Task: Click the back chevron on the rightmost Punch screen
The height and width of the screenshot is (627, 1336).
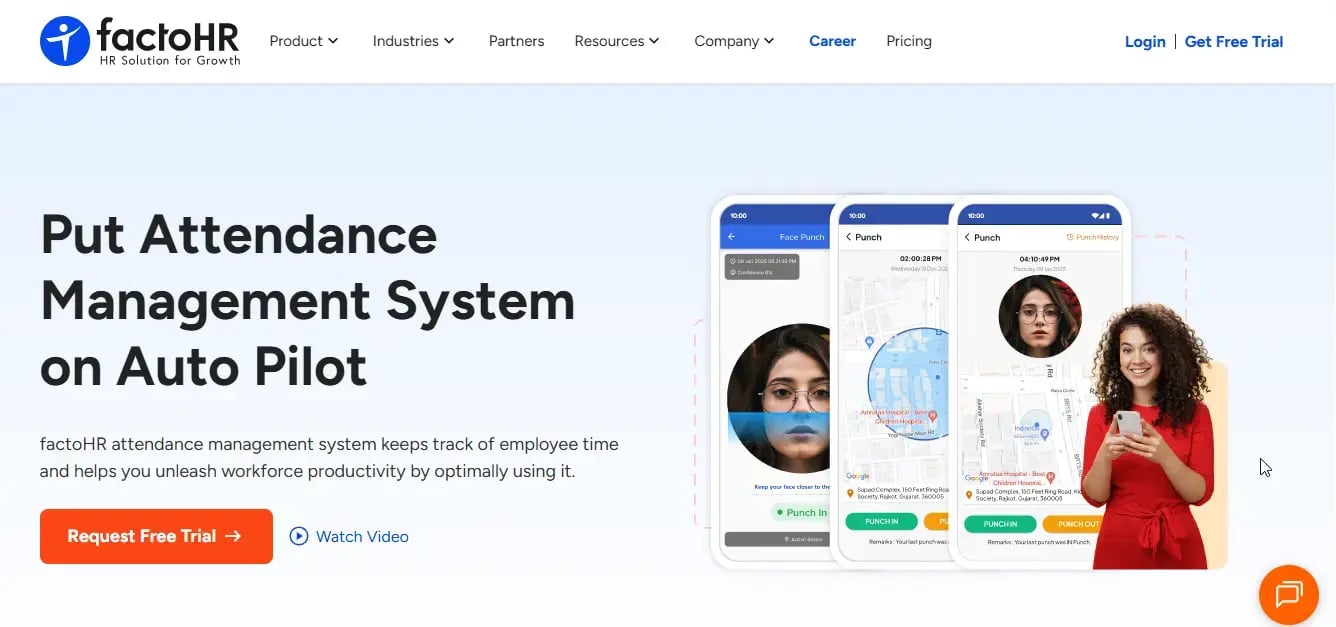Action: [967, 237]
